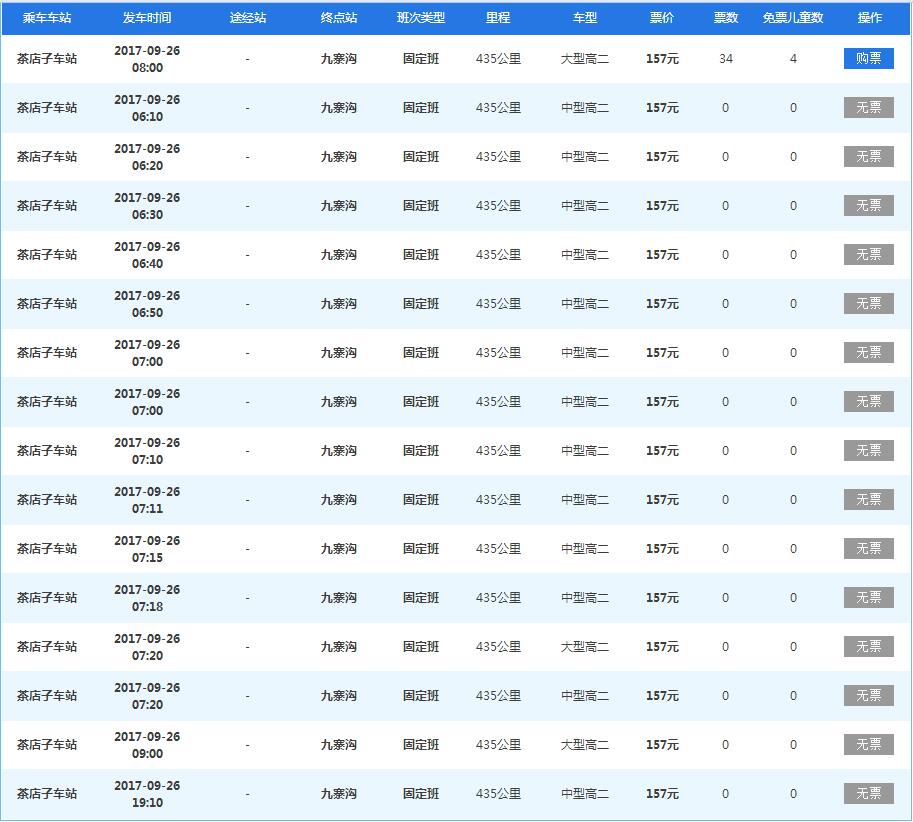Click 九寨沟 destination in the 07:11 row

coord(338,499)
